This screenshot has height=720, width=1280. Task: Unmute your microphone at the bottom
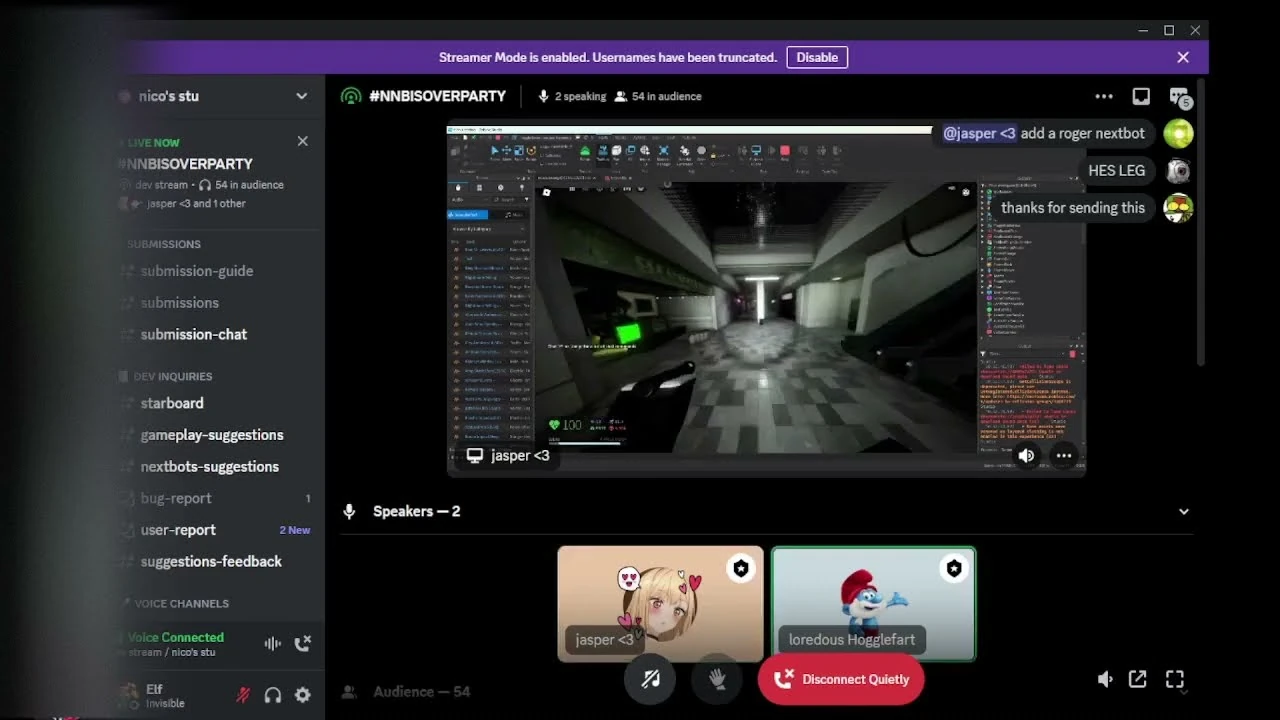tap(650, 679)
